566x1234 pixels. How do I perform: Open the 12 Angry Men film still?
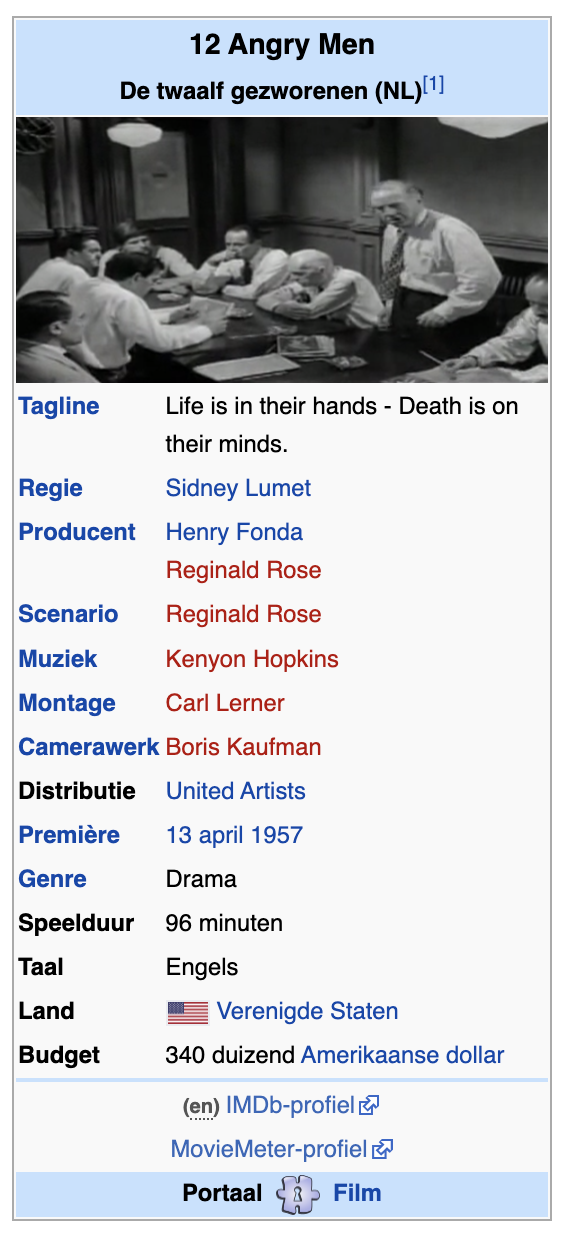tap(282, 249)
